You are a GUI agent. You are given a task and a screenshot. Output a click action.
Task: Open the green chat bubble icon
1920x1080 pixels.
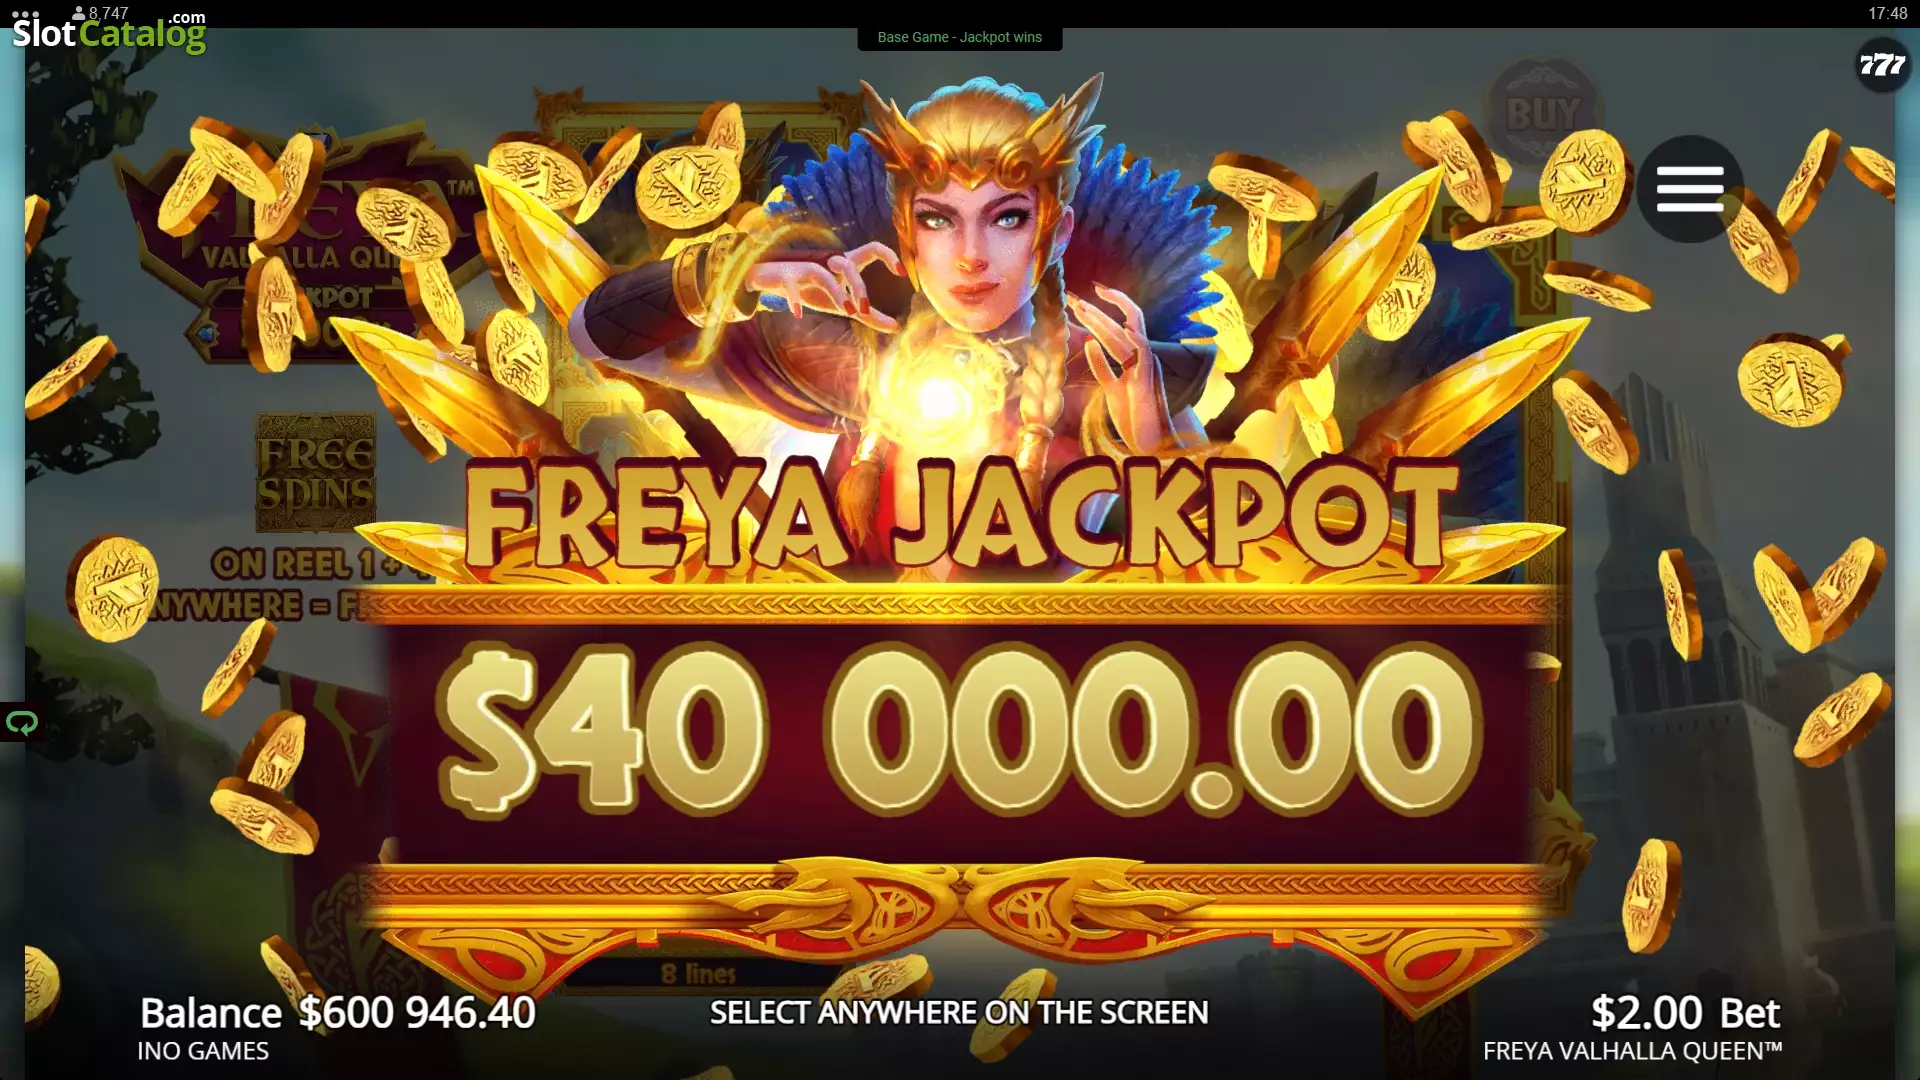21,722
